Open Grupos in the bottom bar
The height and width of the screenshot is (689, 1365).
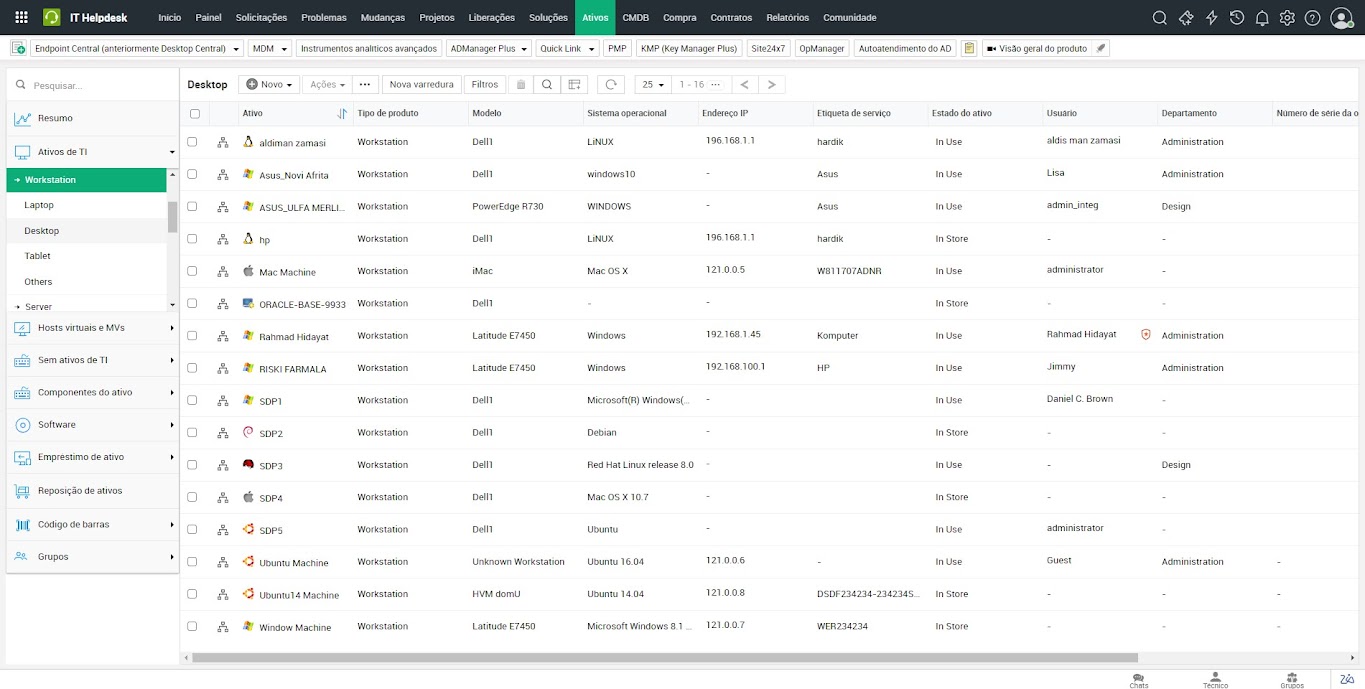click(1292, 680)
